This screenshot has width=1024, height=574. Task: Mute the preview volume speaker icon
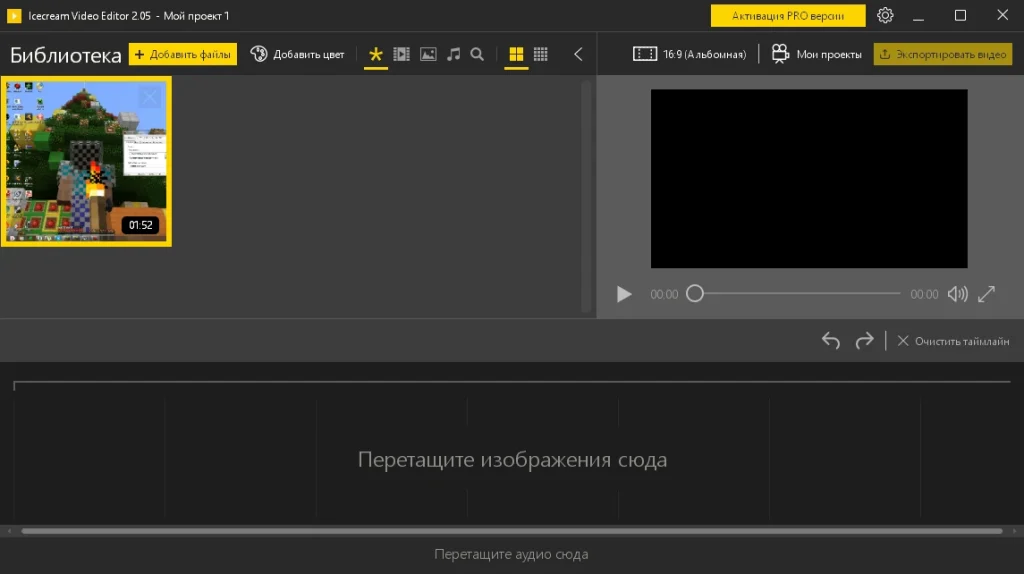pyautogui.click(x=957, y=294)
